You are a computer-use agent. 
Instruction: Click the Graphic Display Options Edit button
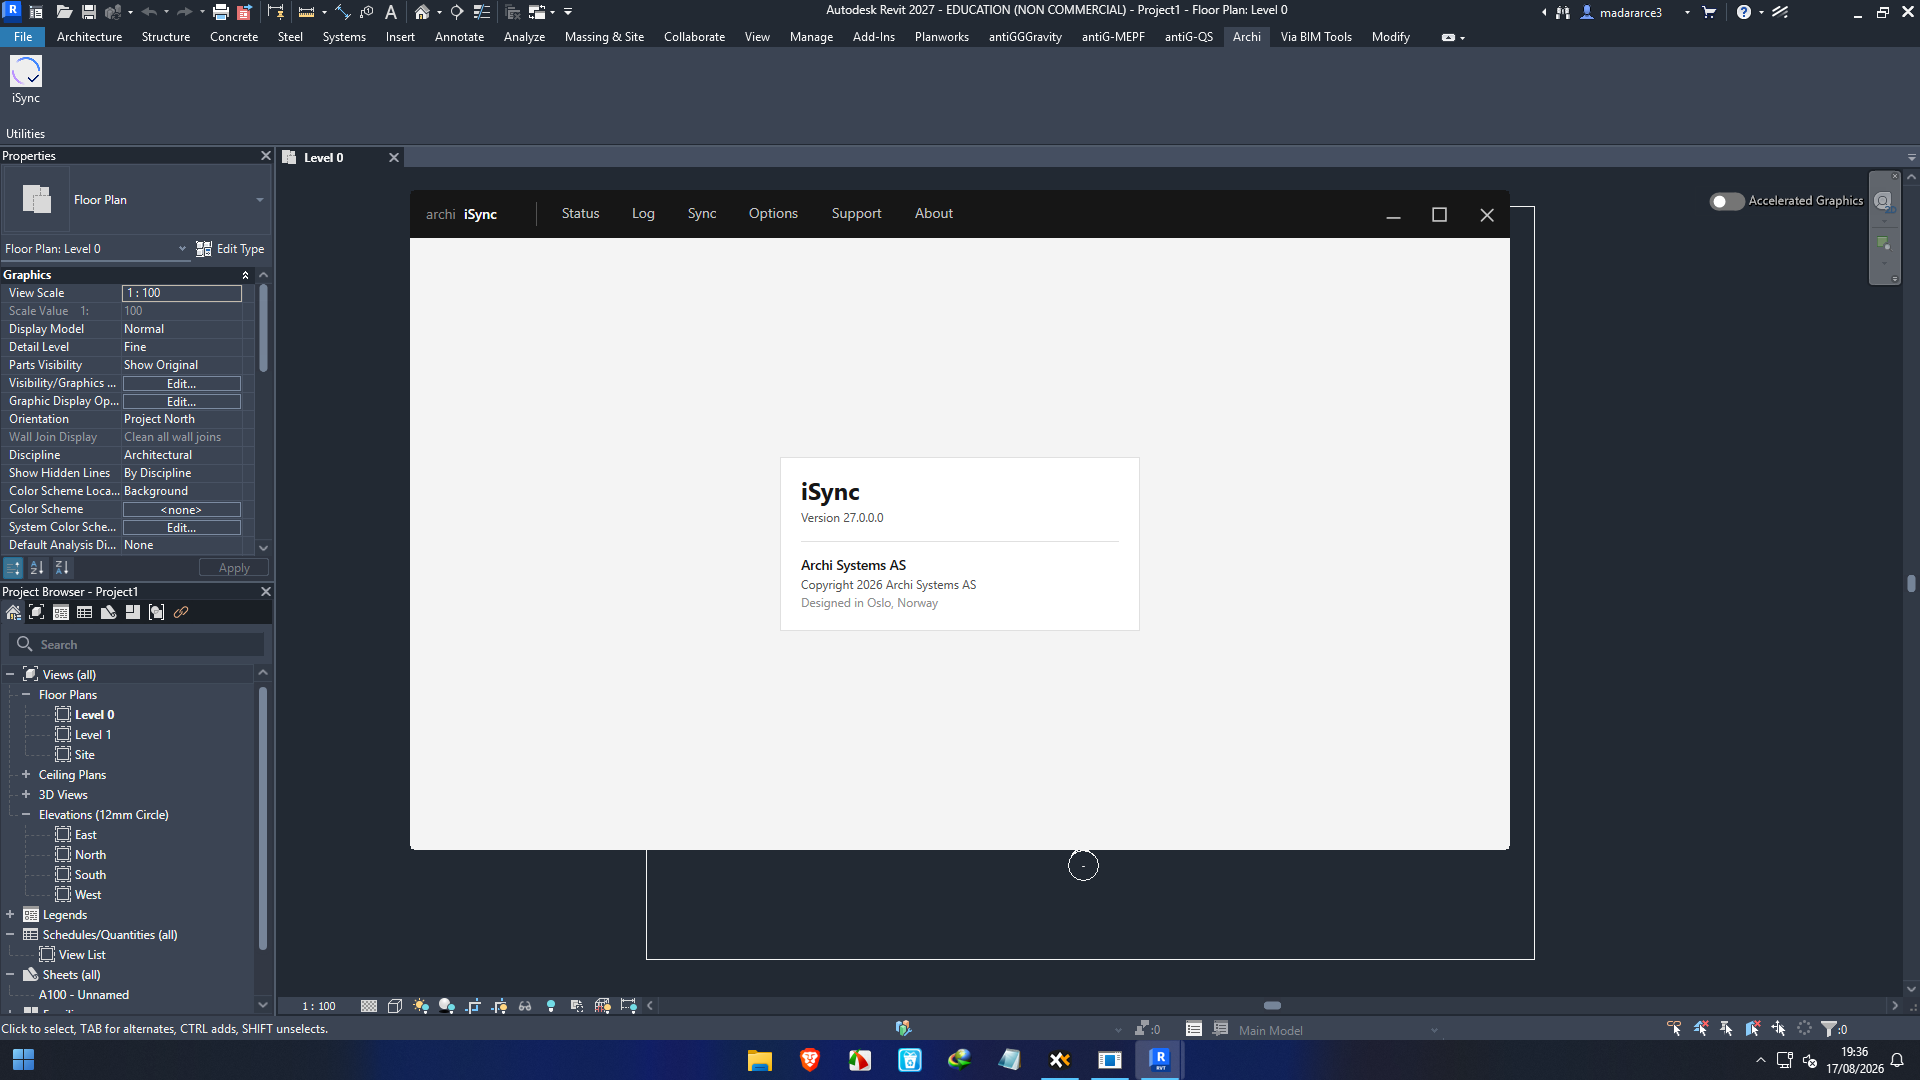[181, 402]
